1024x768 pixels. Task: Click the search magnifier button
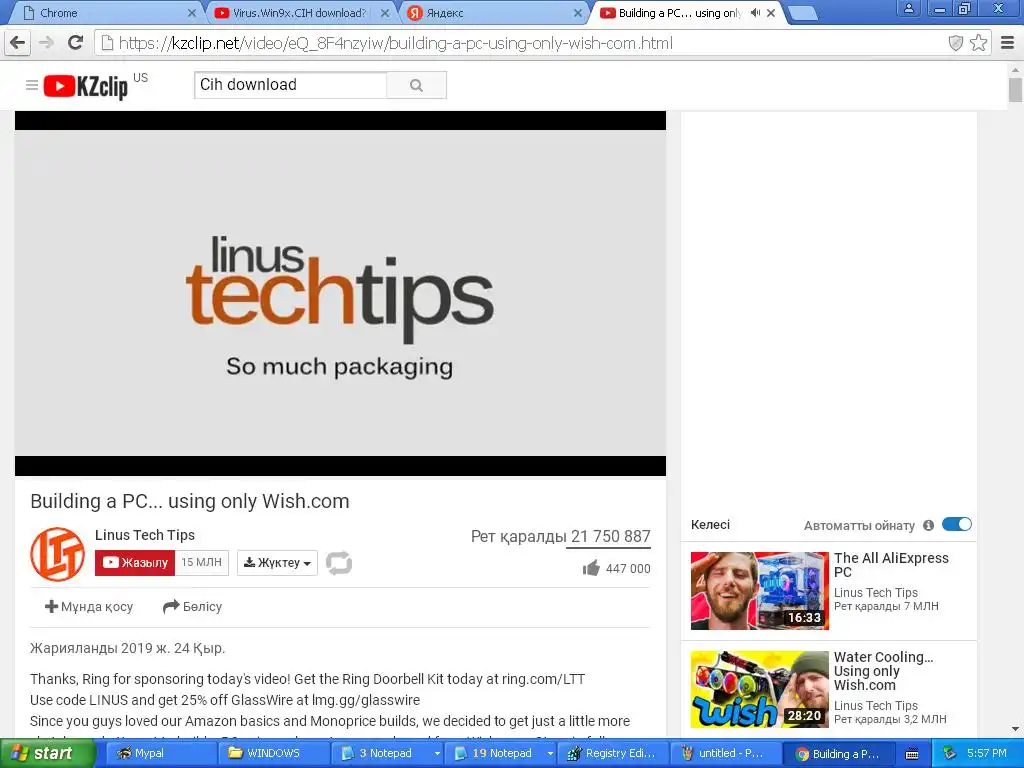point(416,85)
